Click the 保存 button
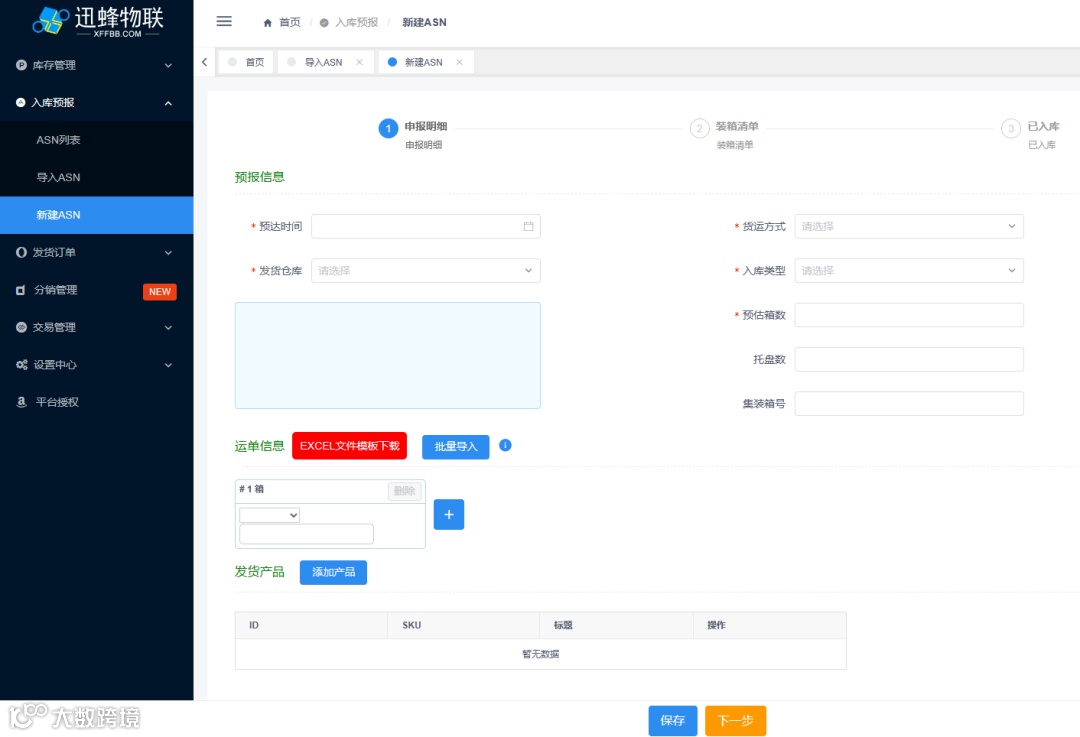Image resolution: width=1080 pixels, height=737 pixels. coord(673,720)
